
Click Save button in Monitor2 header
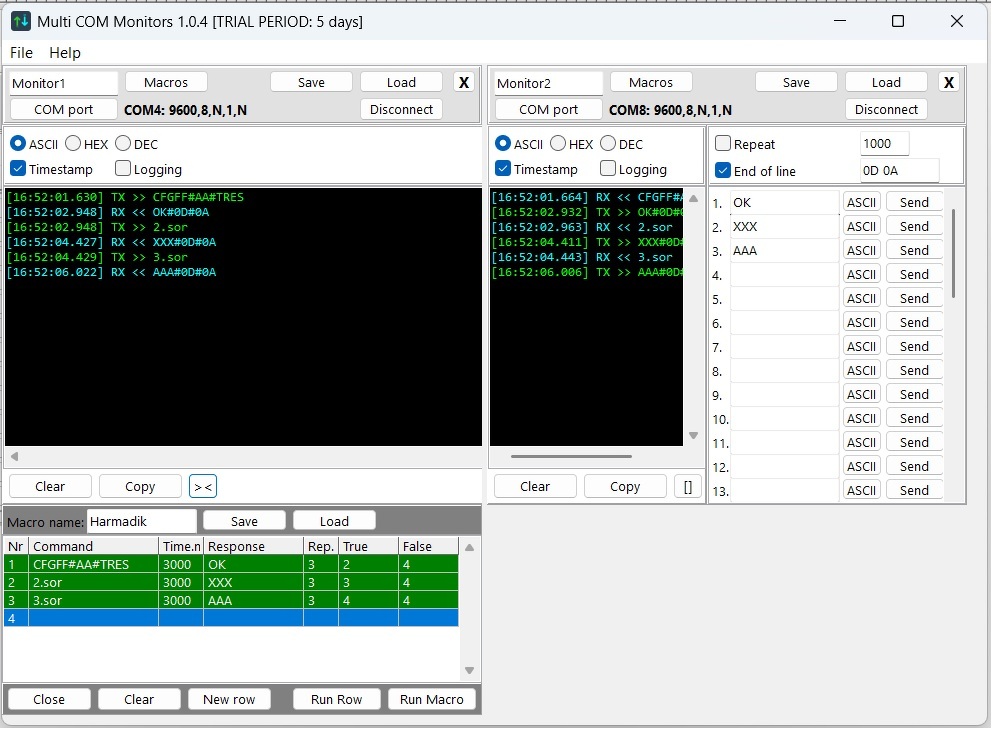[x=796, y=82]
